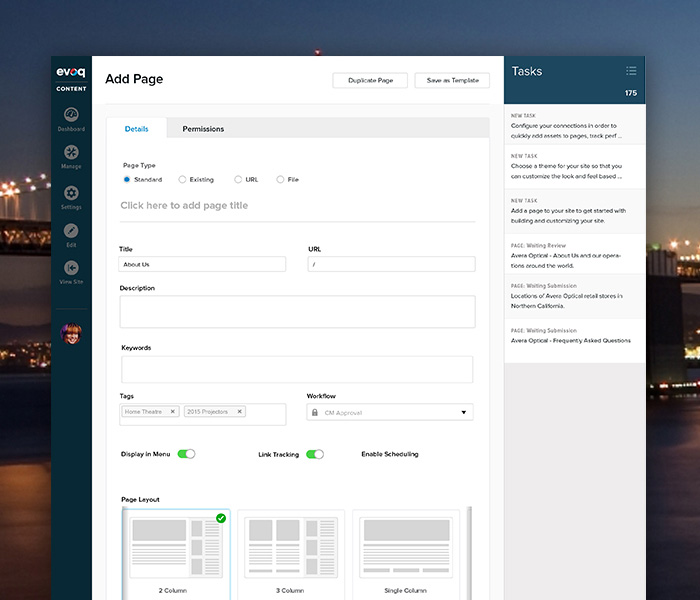This screenshot has height=600, width=700.
Task: Remove the 2015 Projectors tag
Action: 240,412
